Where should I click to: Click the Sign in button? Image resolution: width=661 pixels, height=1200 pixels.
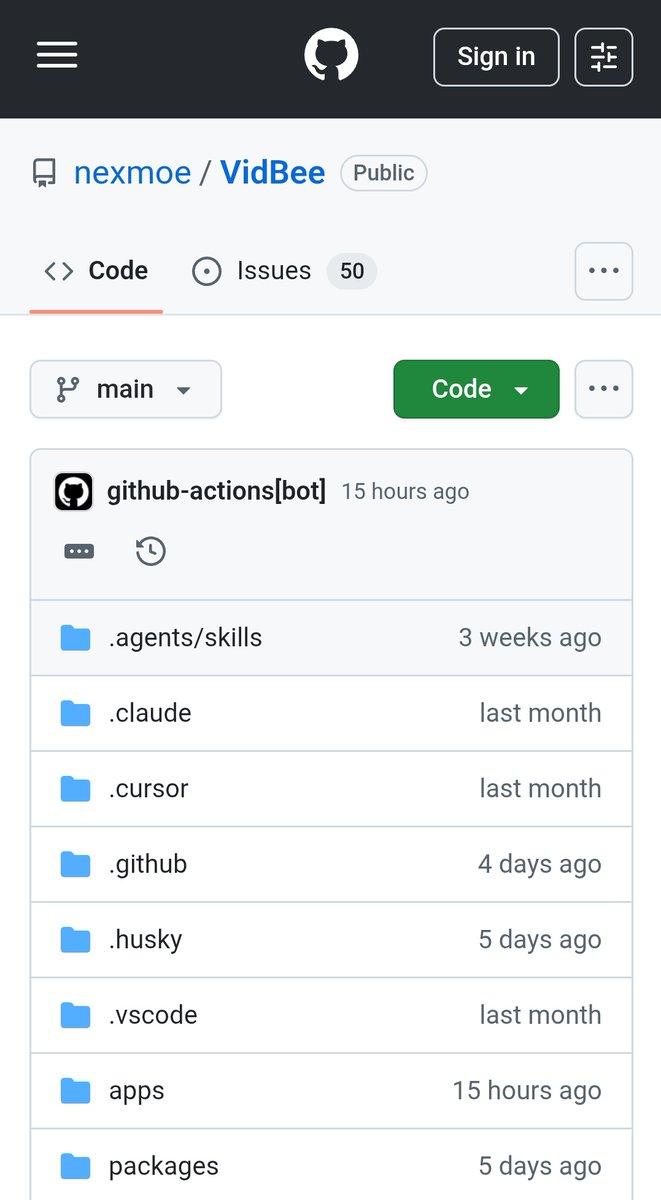[496, 57]
